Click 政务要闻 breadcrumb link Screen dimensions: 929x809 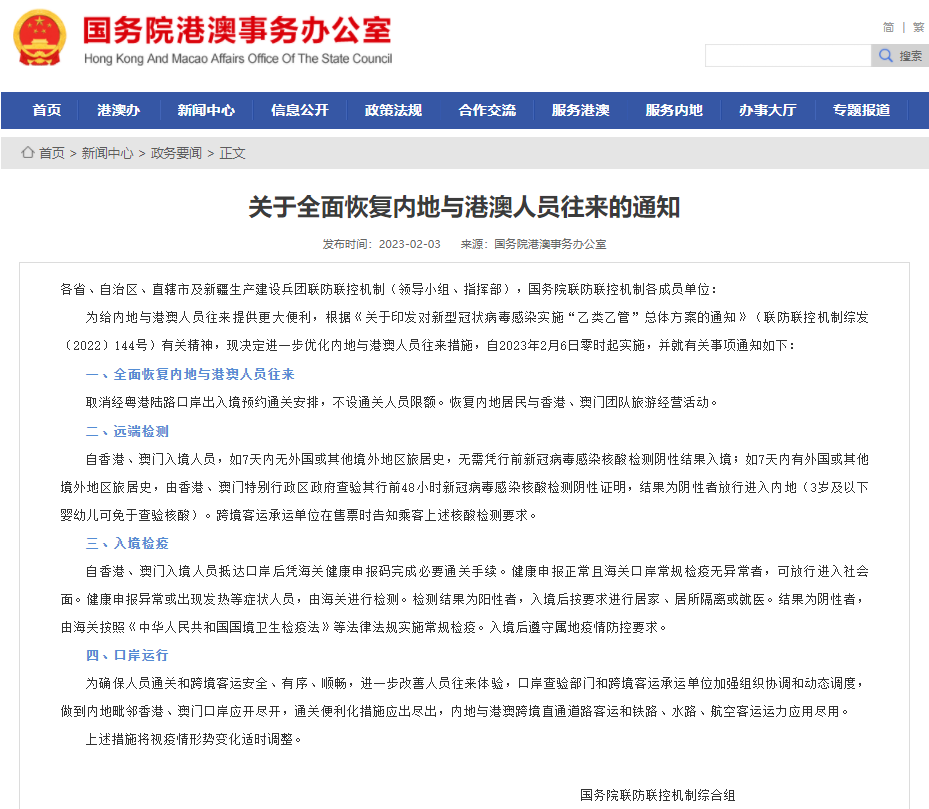(176, 153)
